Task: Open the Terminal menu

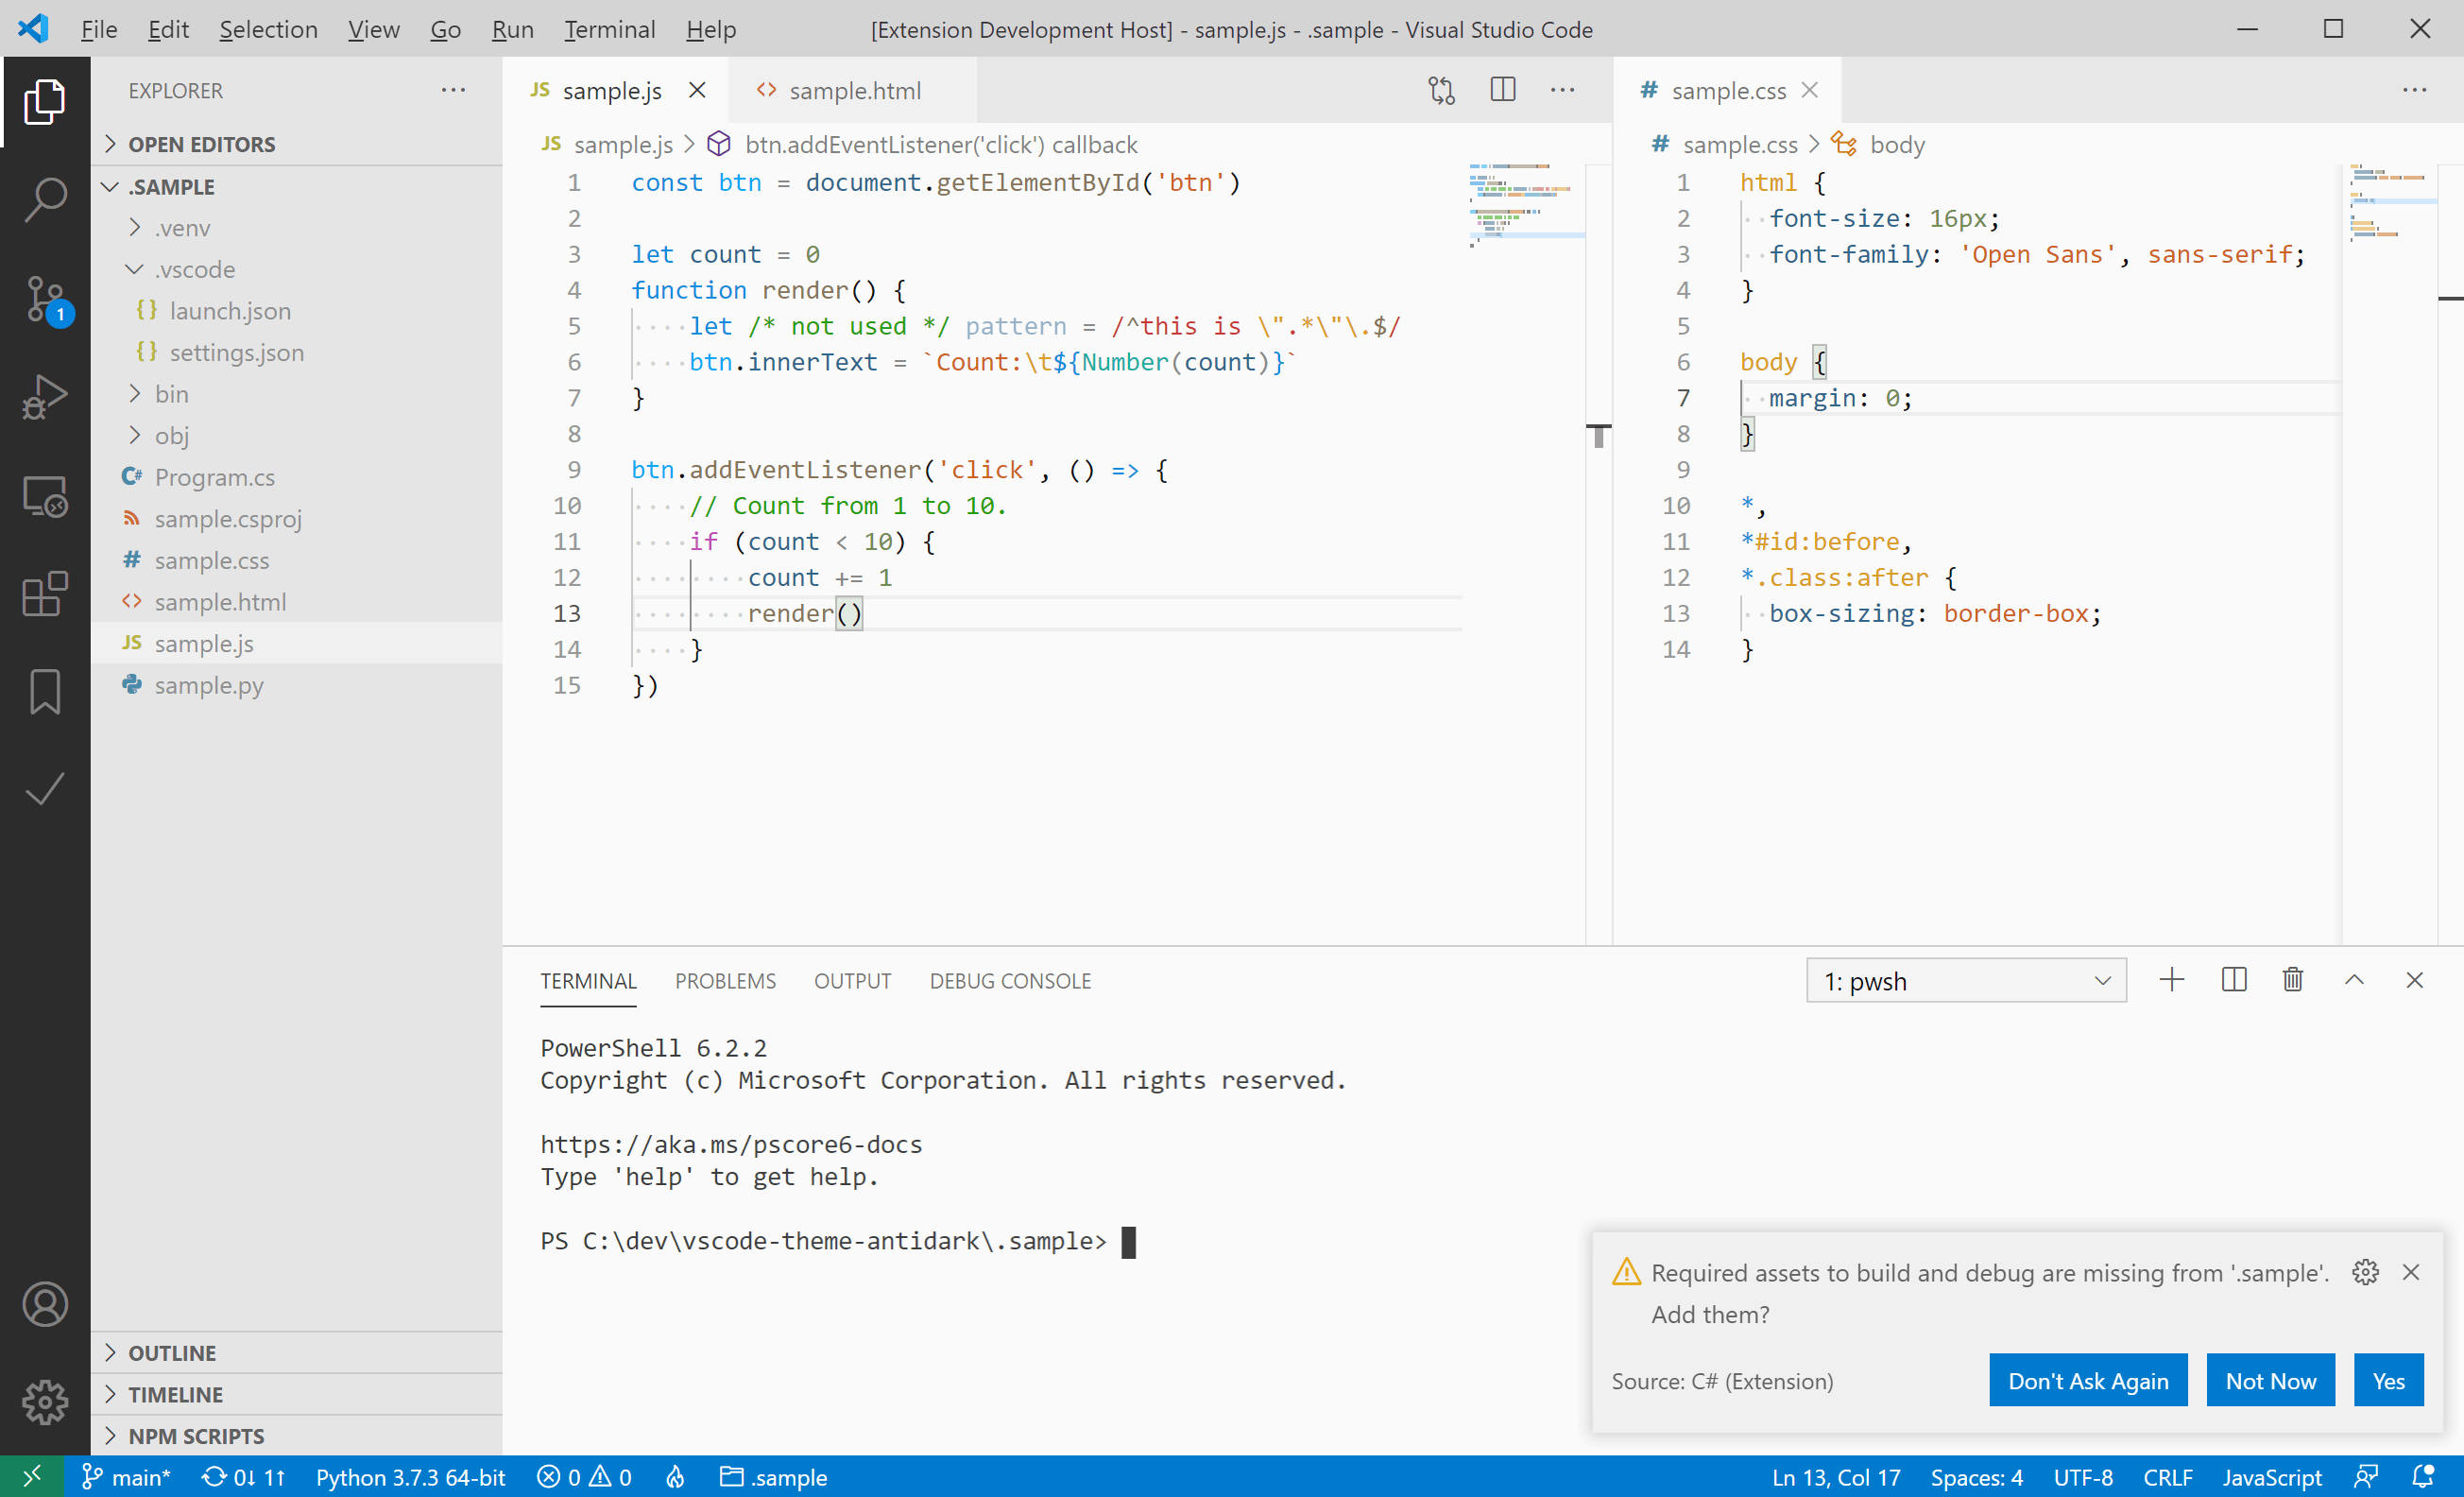Action: point(609,29)
